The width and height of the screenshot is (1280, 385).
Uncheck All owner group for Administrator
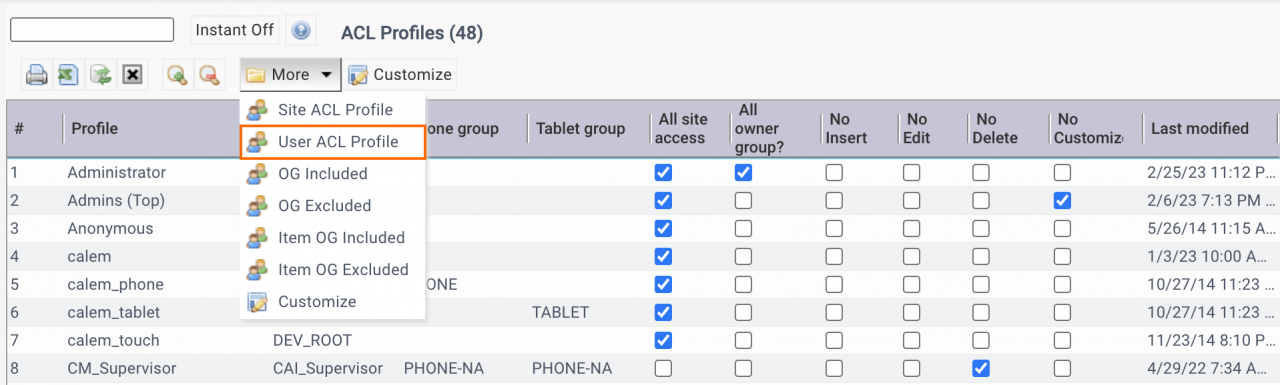click(743, 172)
